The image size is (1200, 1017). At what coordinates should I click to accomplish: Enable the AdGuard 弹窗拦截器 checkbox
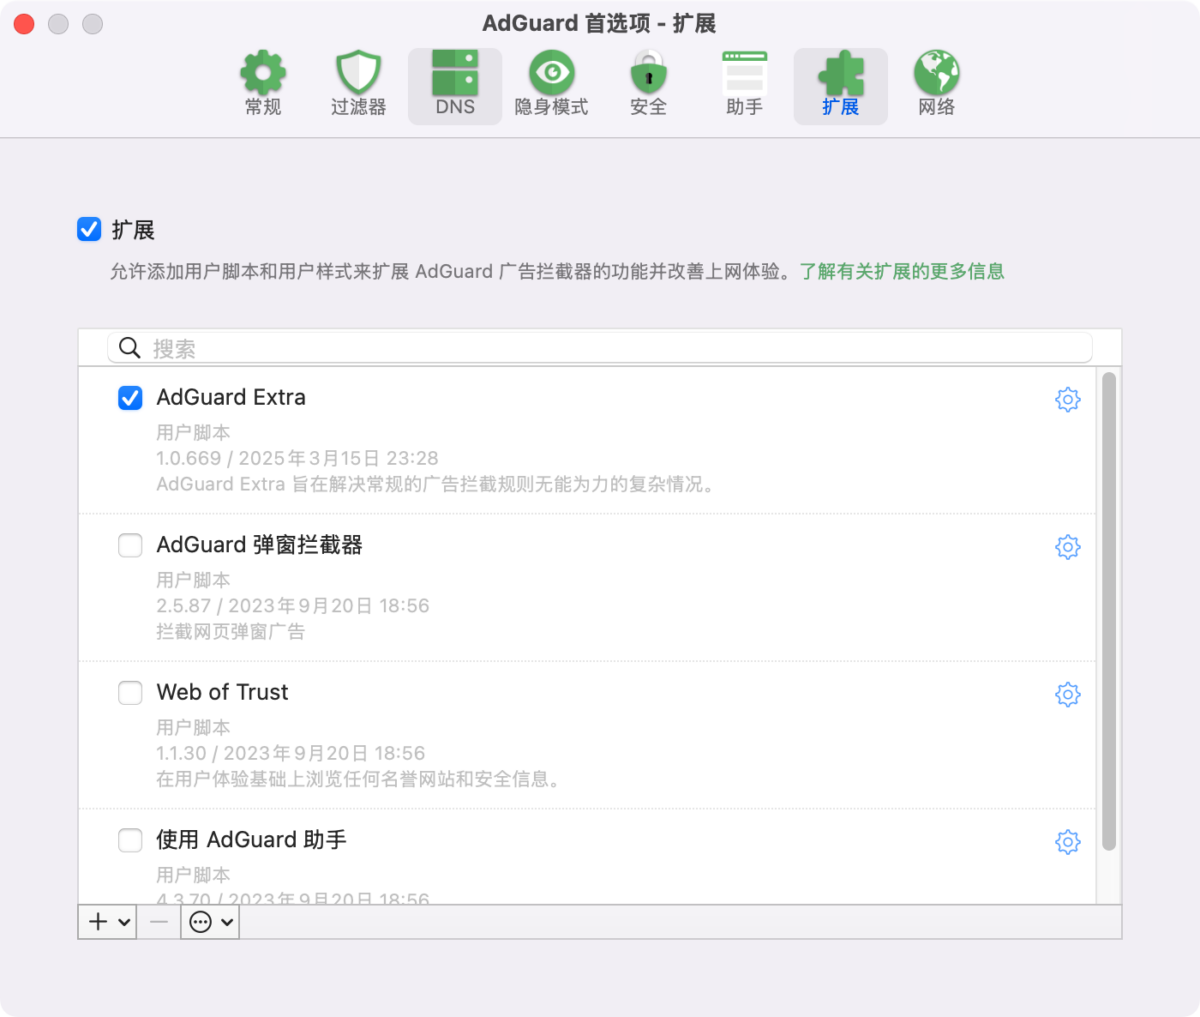[130, 545]
